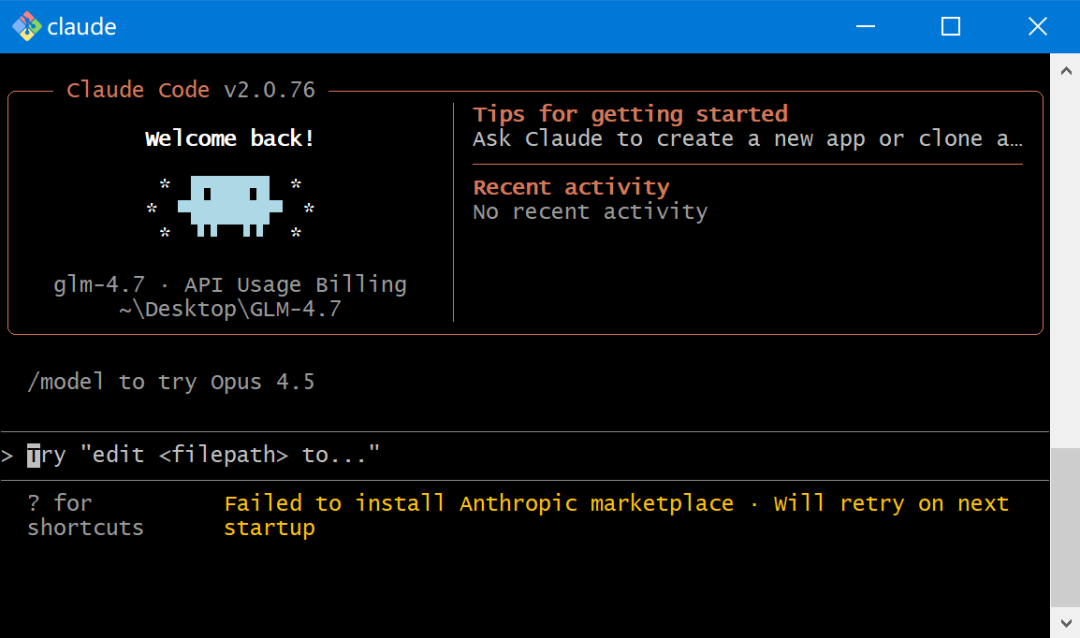Click the scrollbar down arrow

[1066, 623]
